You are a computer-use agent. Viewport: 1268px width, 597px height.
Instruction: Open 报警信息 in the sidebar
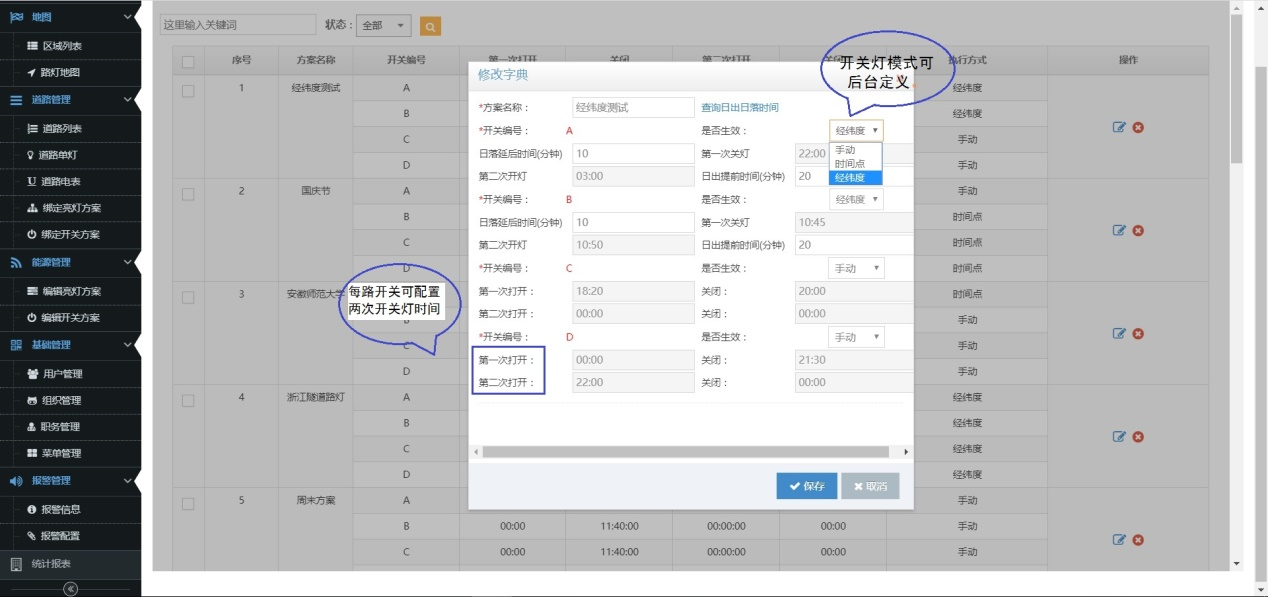(60, 509)
